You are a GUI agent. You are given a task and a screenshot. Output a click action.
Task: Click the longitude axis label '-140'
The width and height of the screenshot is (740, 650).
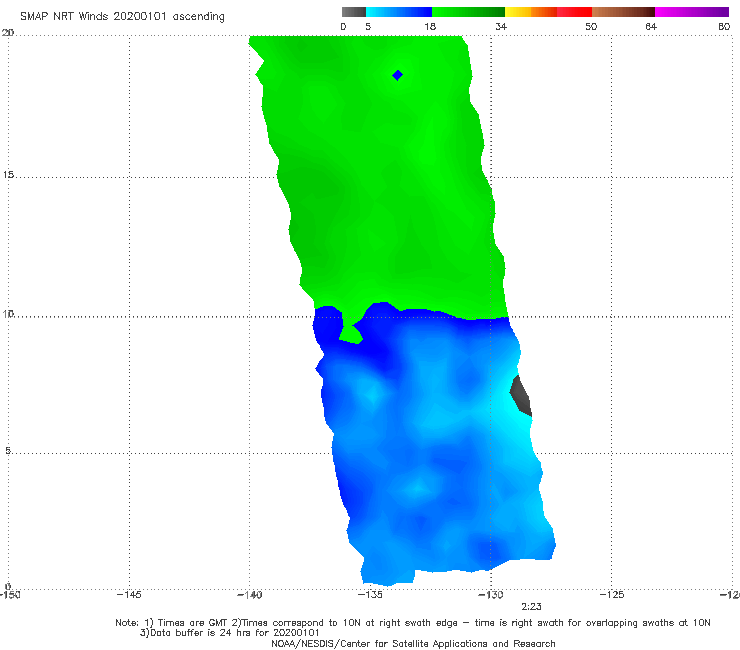pyautogui.click(x=249, y=594)
